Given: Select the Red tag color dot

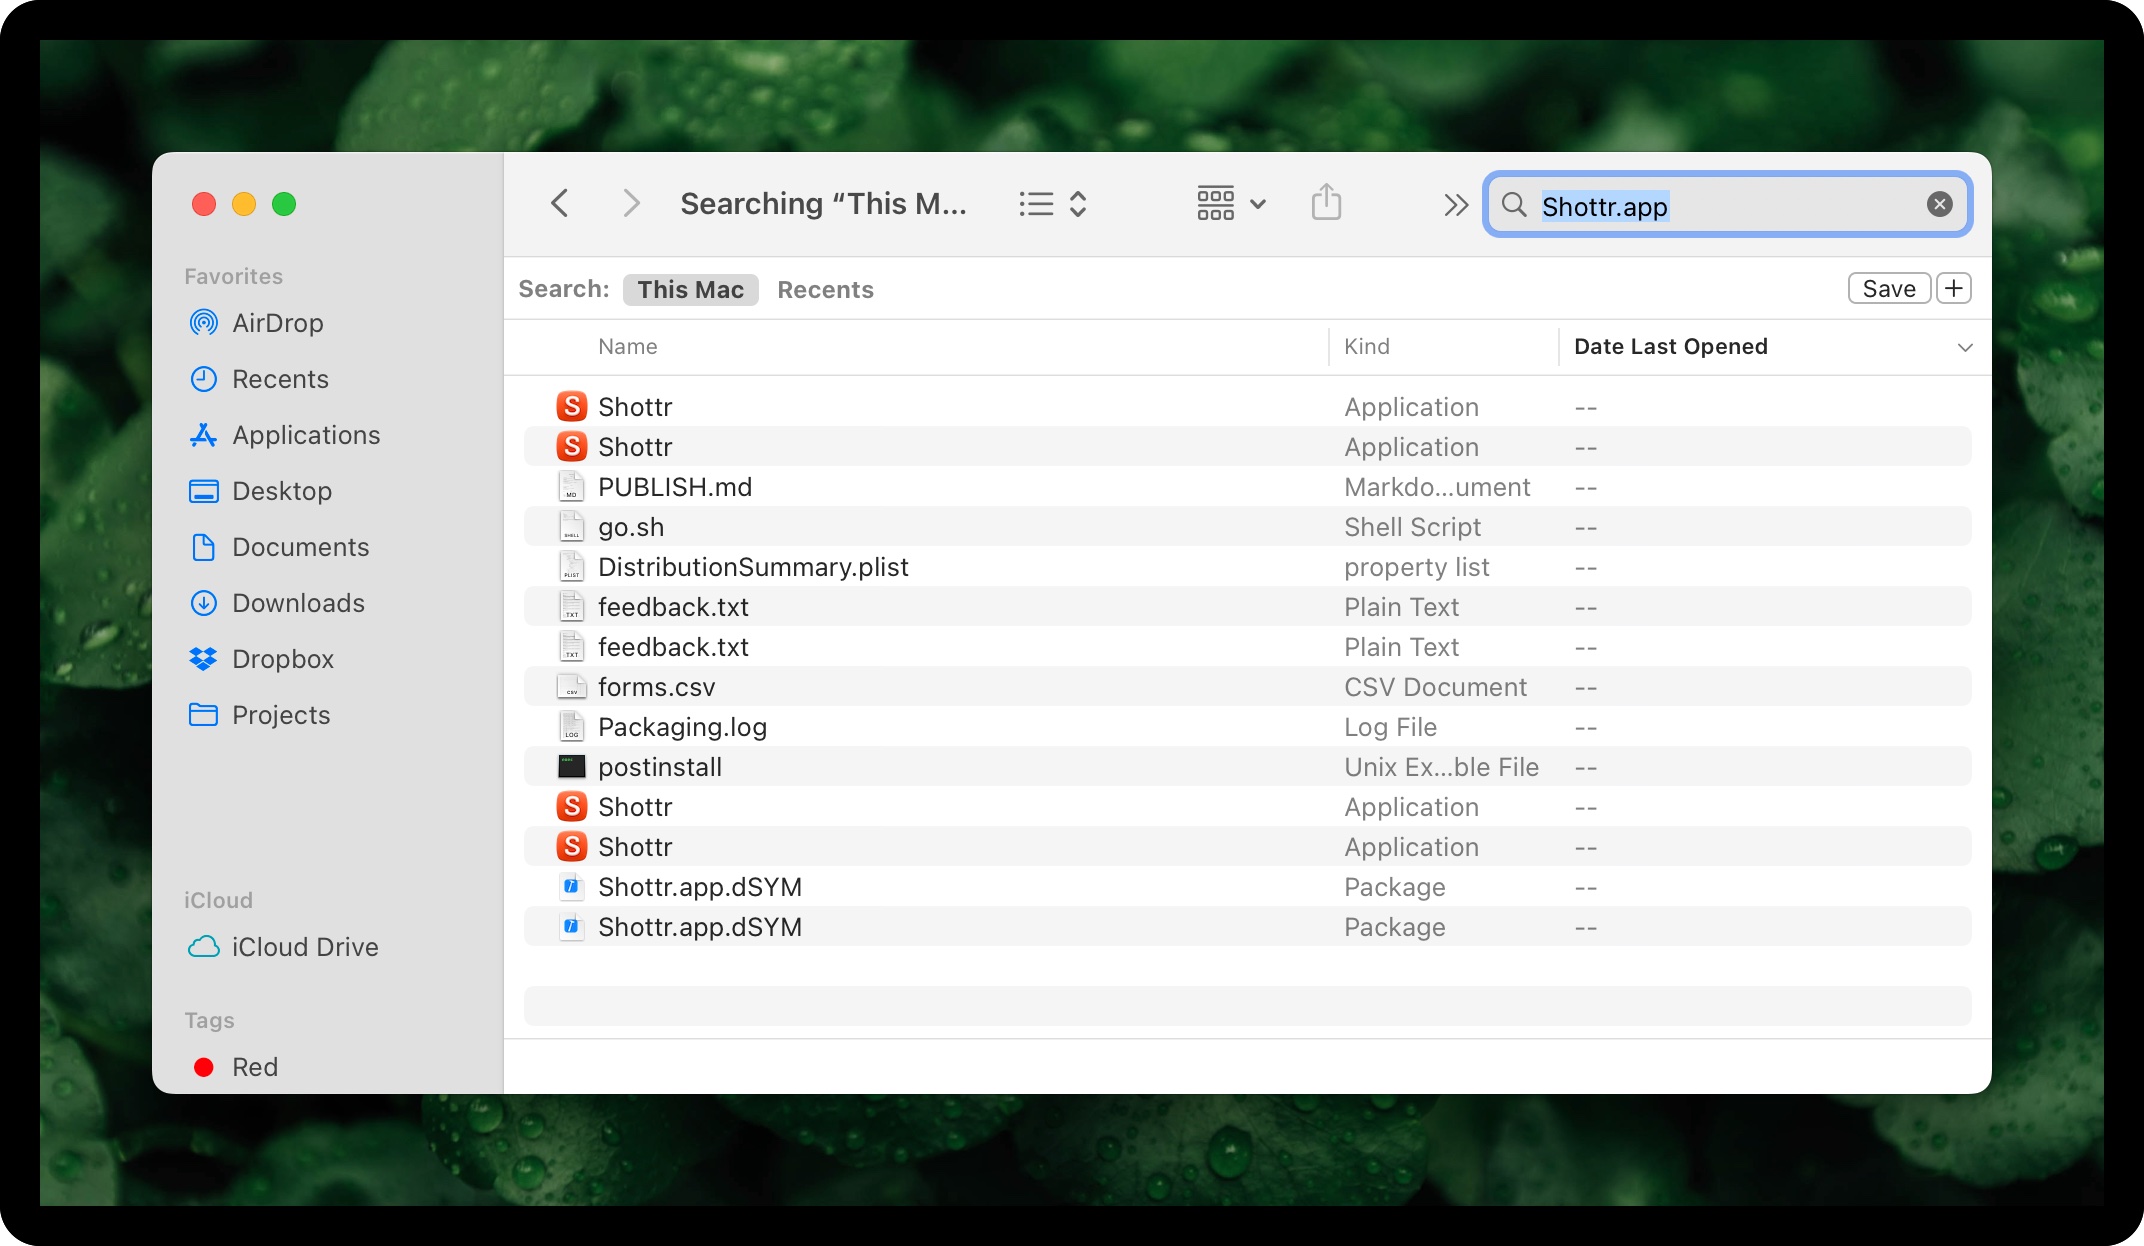Looking at the screenshot, I should (204, 1067).
